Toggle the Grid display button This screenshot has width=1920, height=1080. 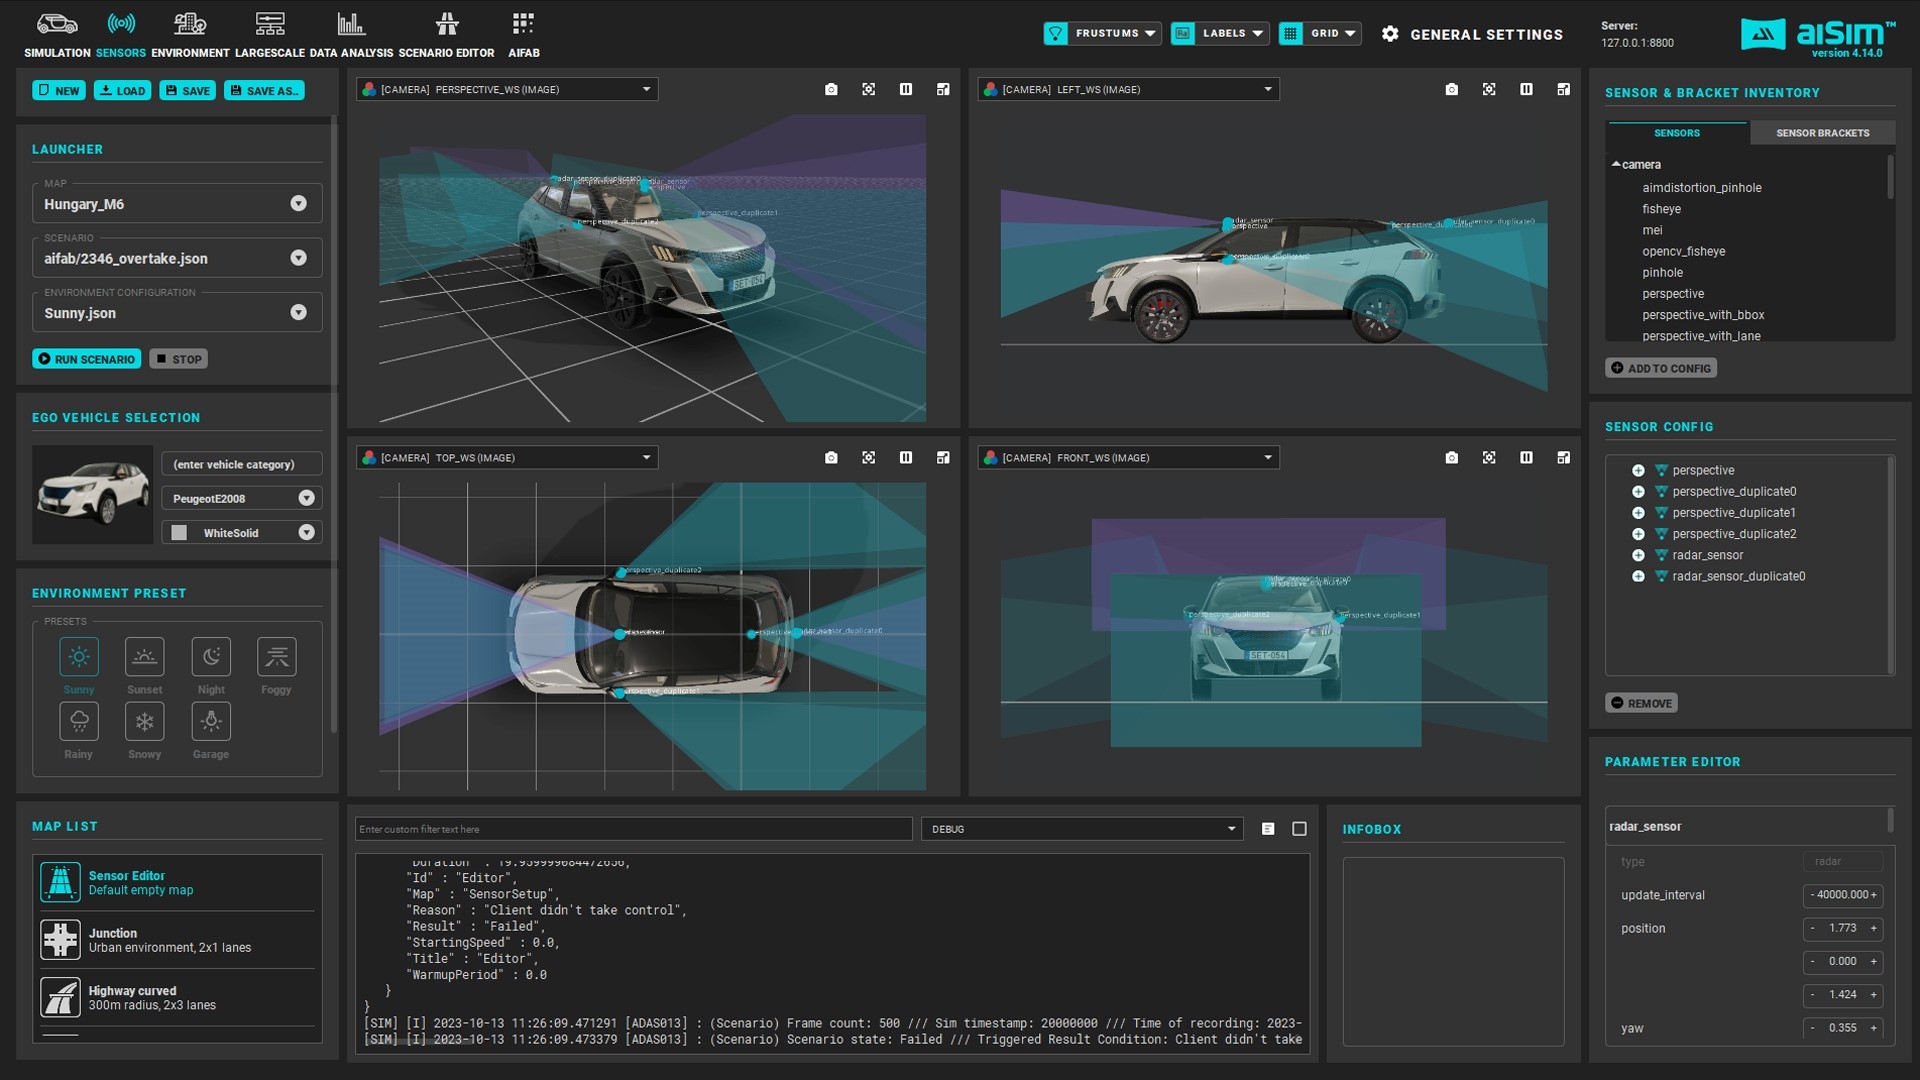[1291, 34]
